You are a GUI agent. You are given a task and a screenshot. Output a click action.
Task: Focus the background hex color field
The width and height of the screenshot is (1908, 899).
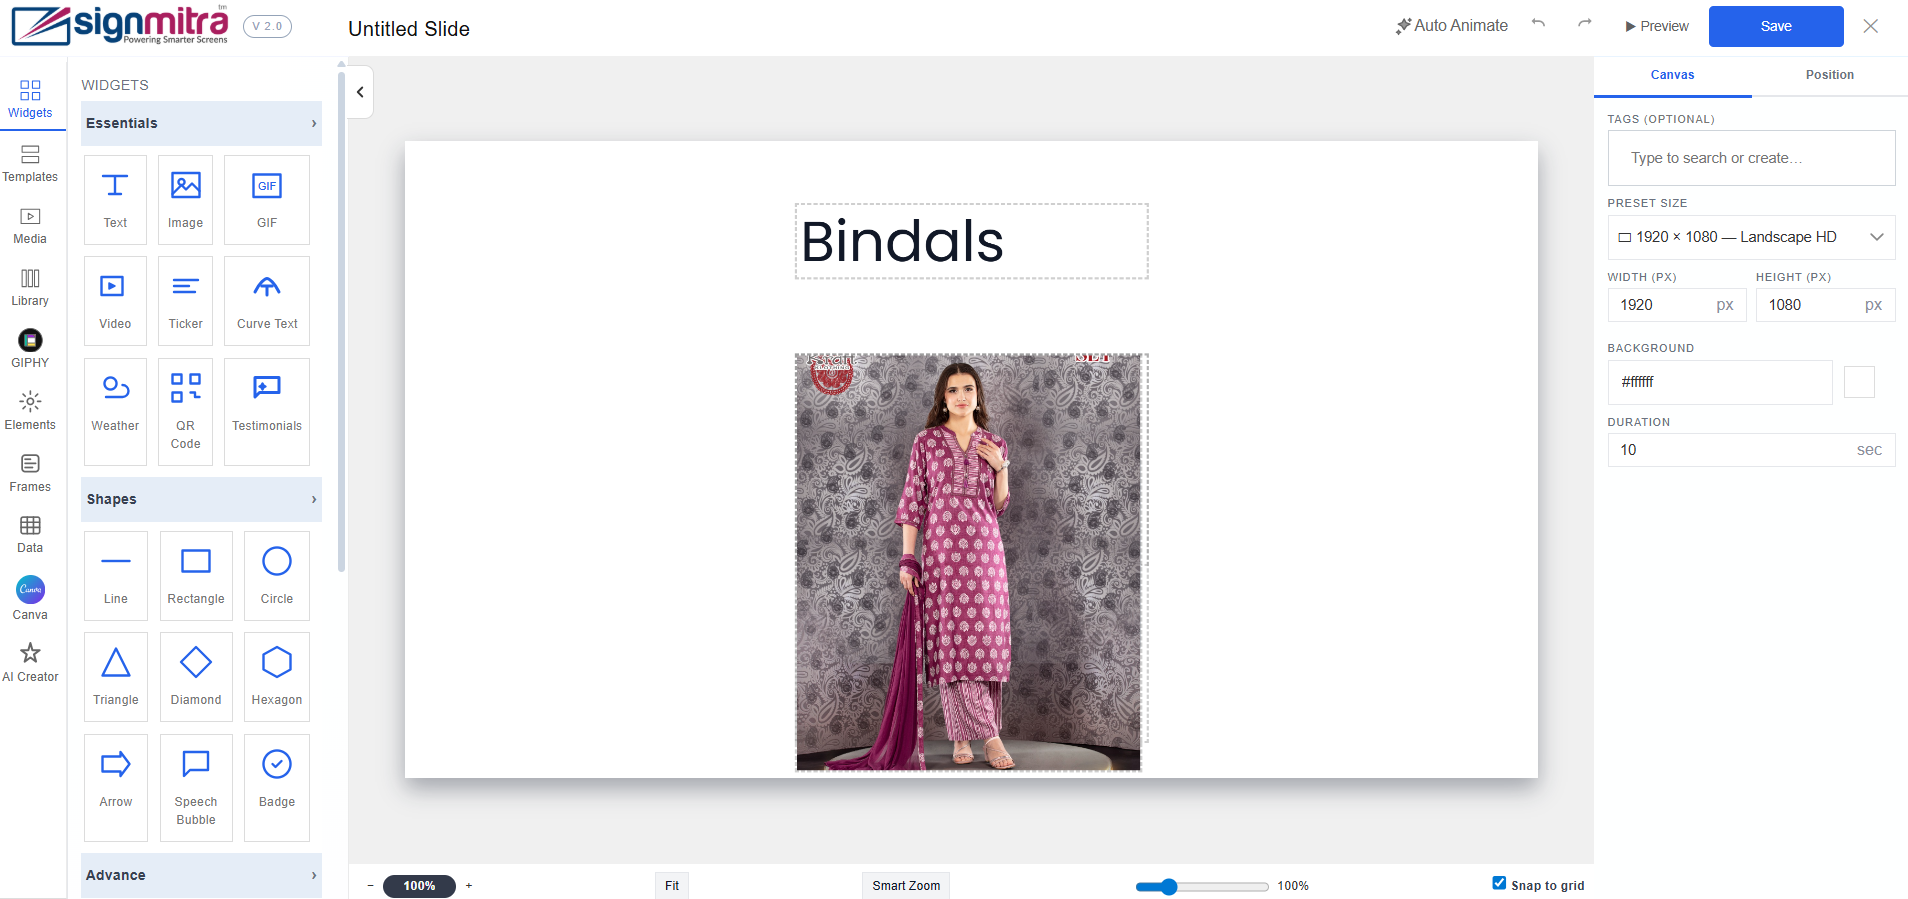click(x=1720, y=382)
